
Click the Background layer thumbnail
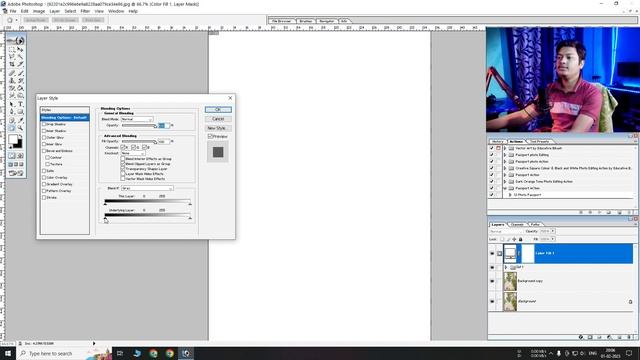510,301
